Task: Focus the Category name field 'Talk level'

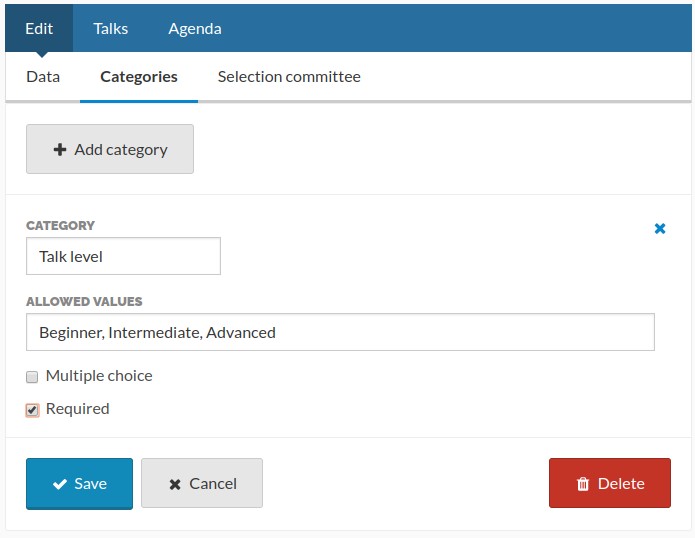Action: click(123, 256)
